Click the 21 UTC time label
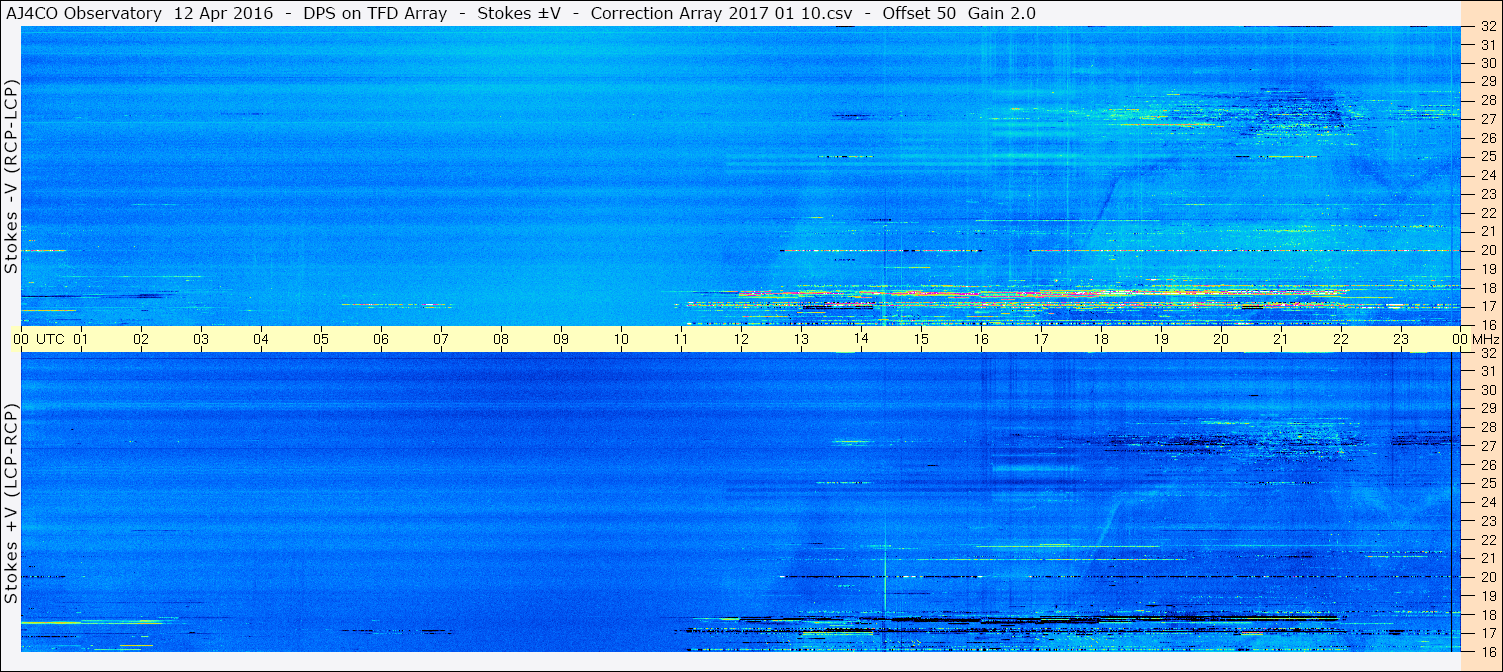 pos(1281,339)
